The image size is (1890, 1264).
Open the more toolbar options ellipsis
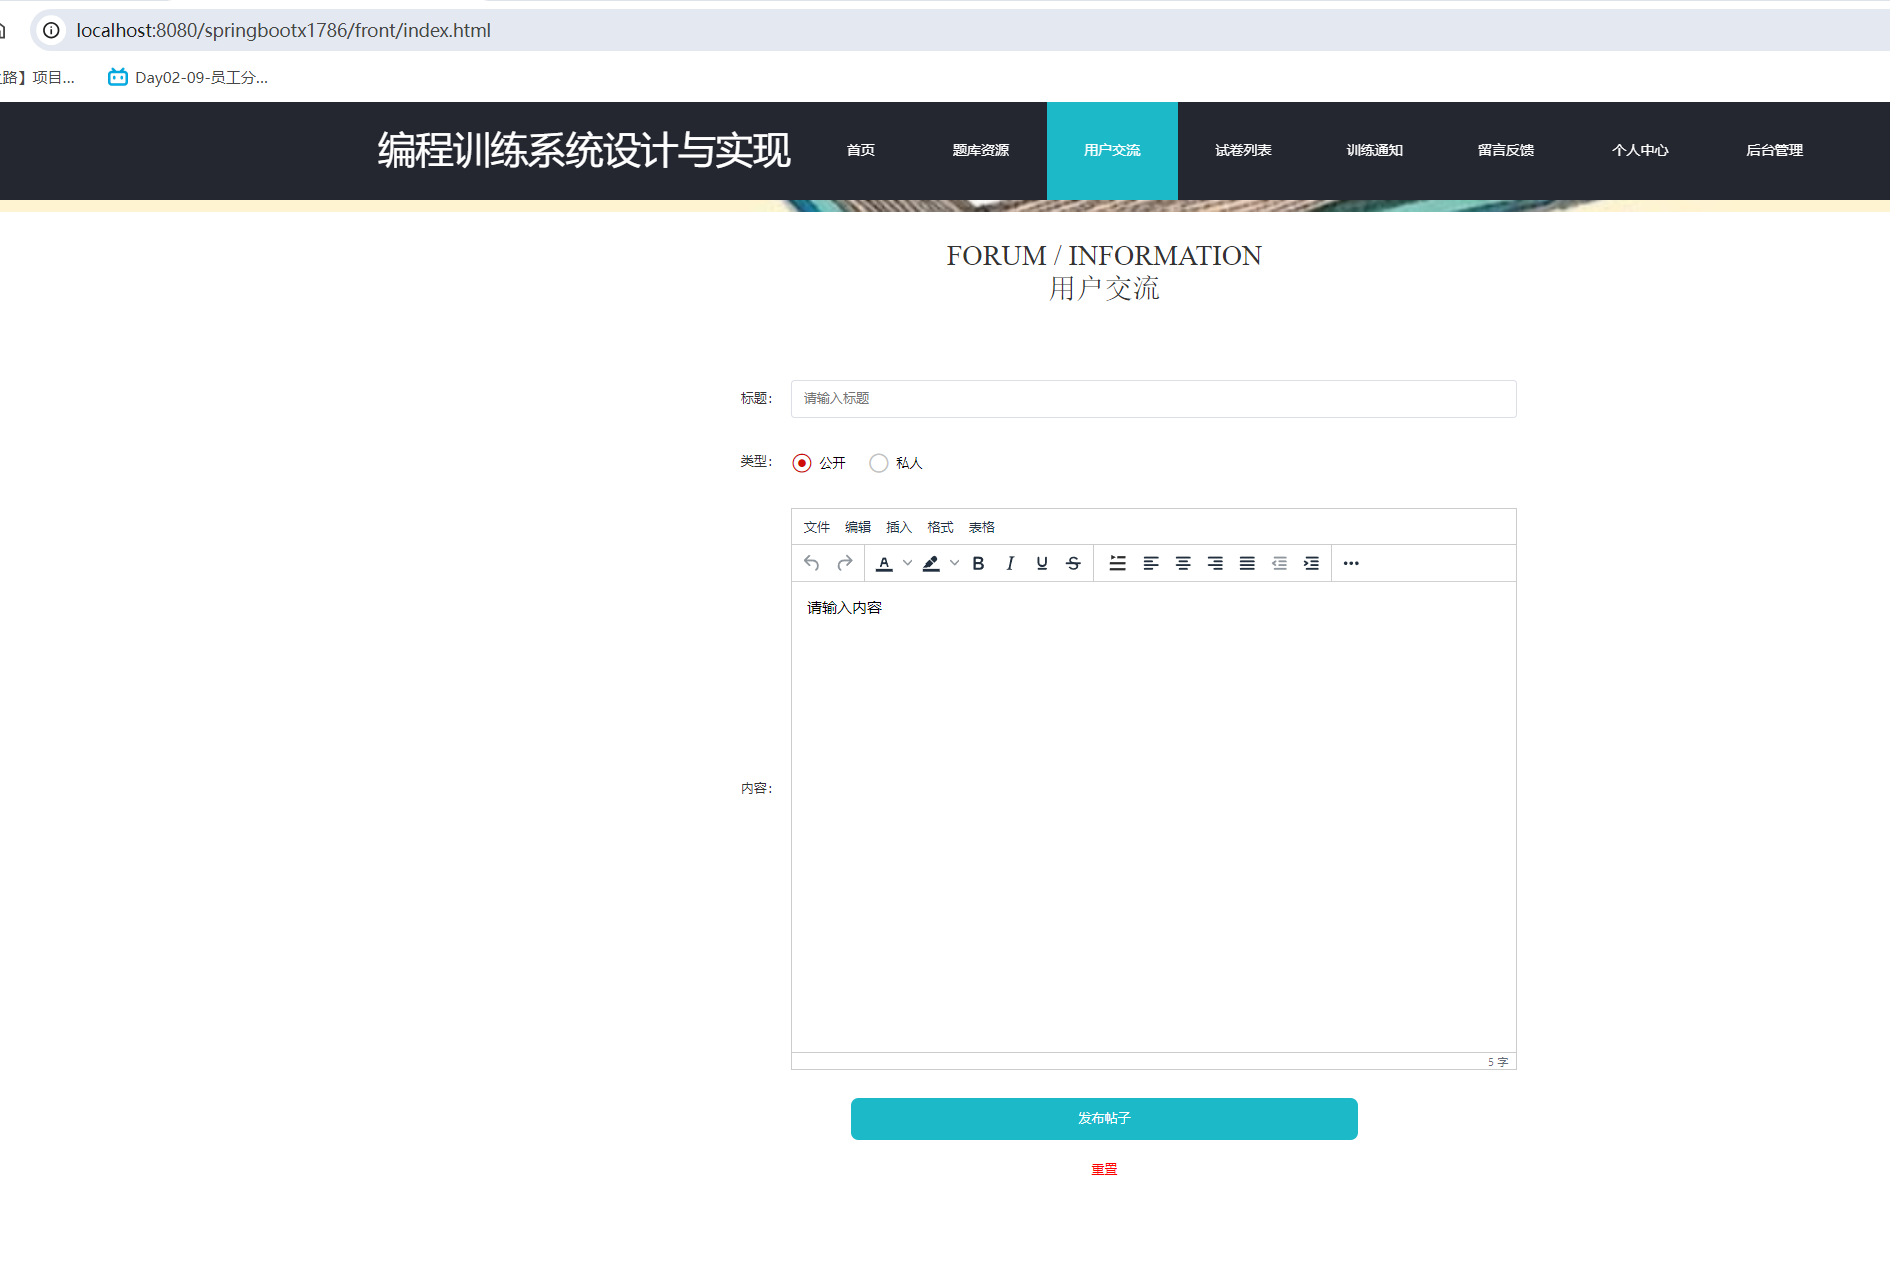(x=1351, y=563)
